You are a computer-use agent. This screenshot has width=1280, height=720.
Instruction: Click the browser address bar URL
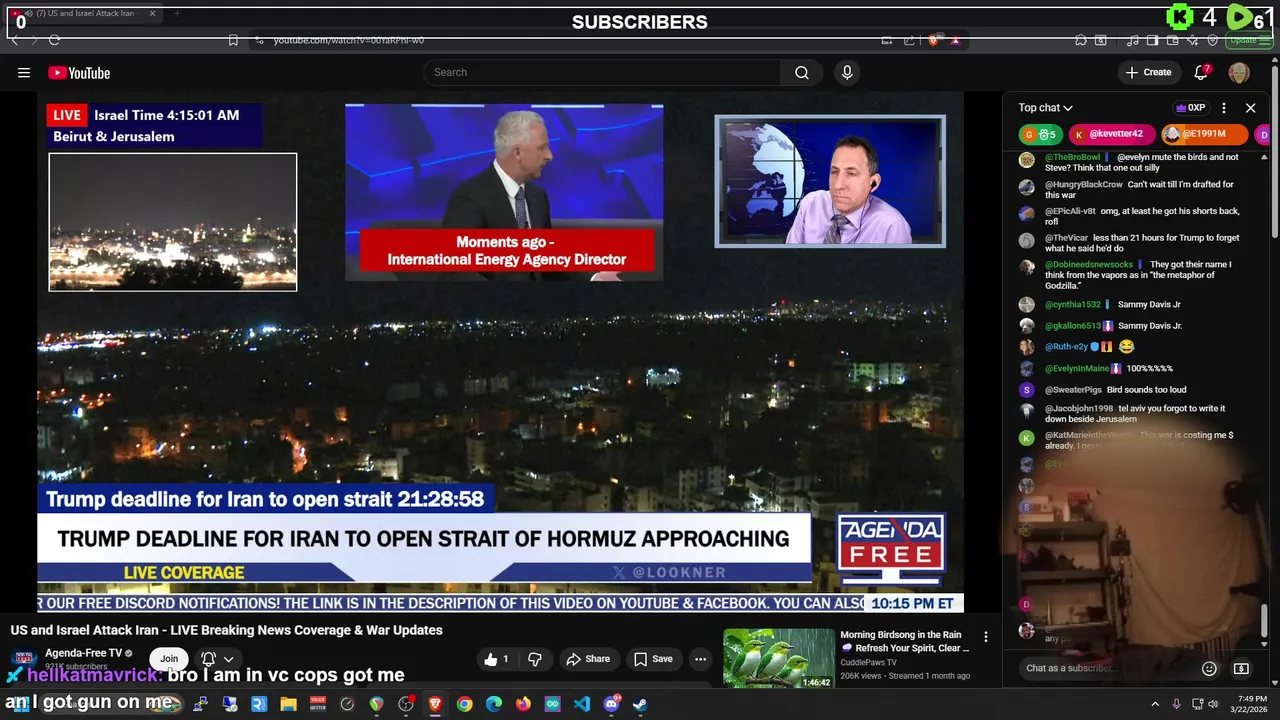pos(349,40)
